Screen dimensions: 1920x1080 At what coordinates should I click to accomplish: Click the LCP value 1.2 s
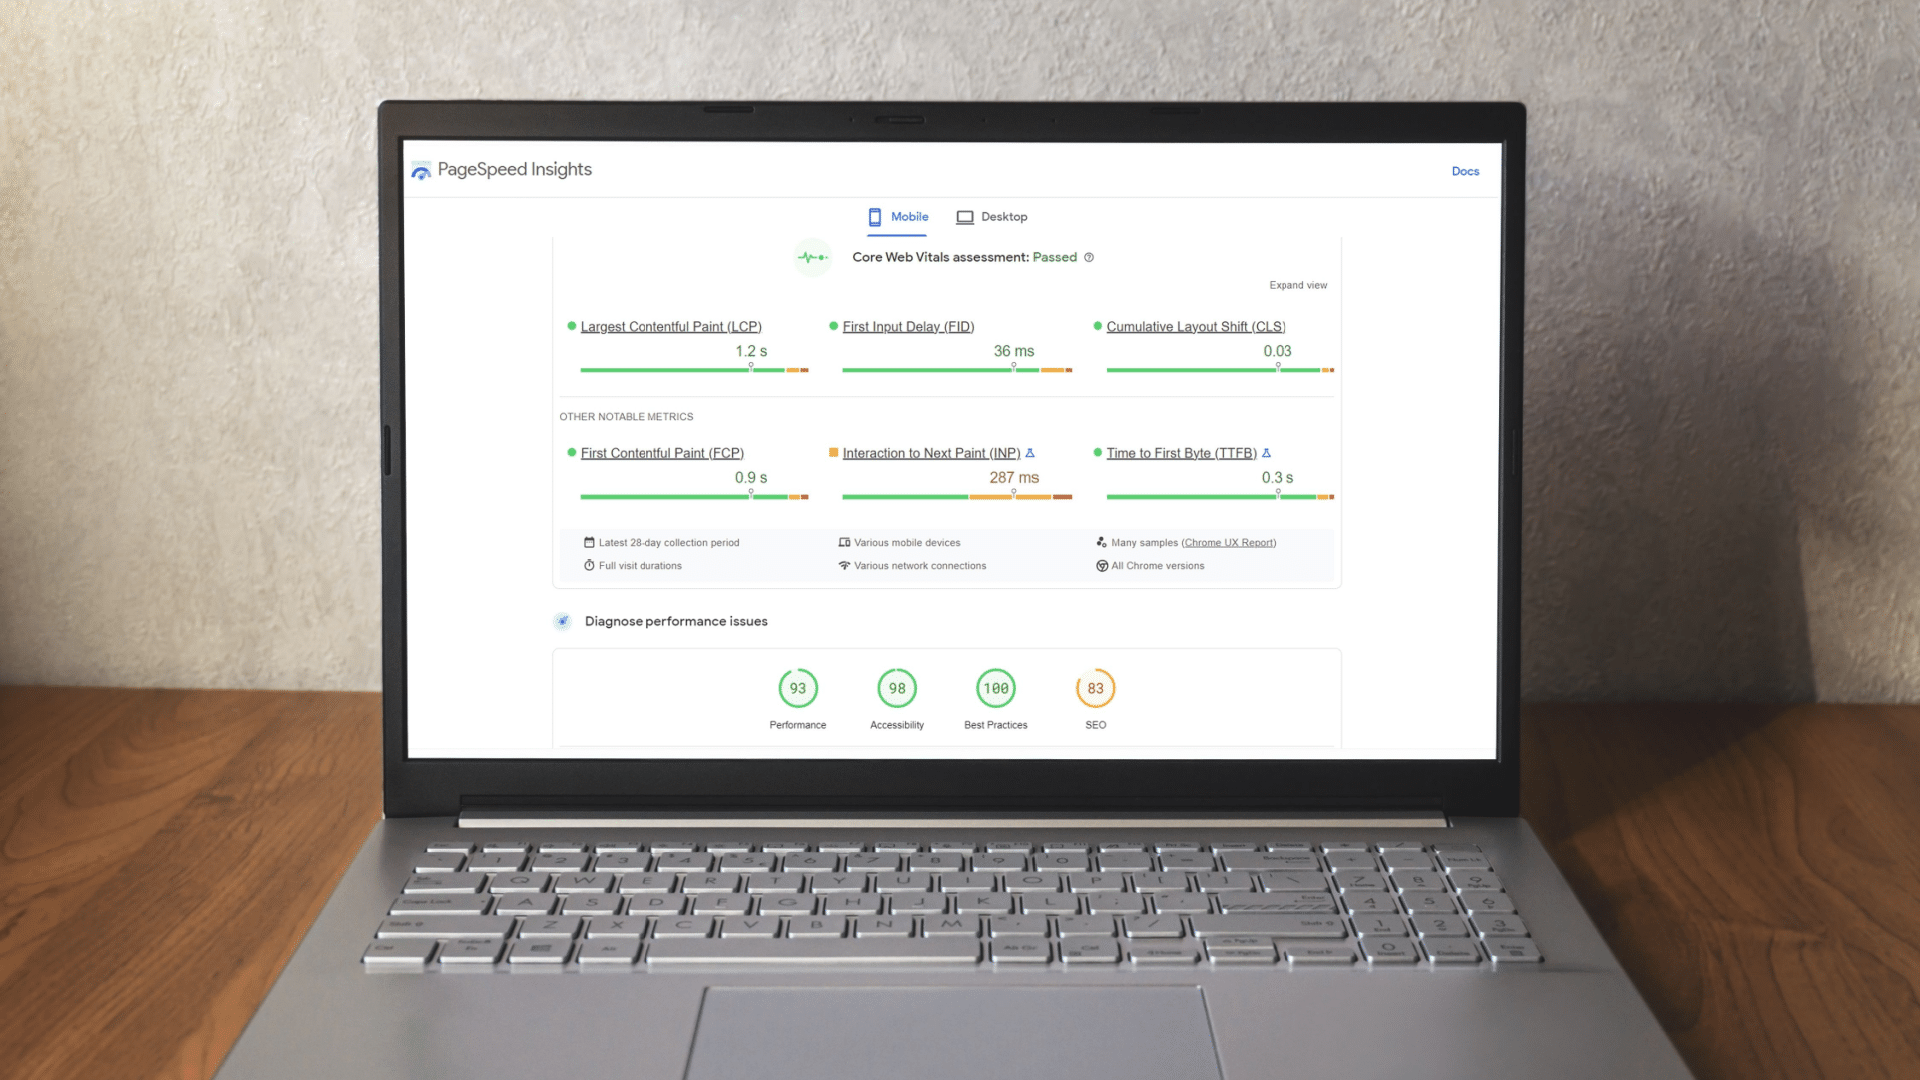click(x=751, y=351)
